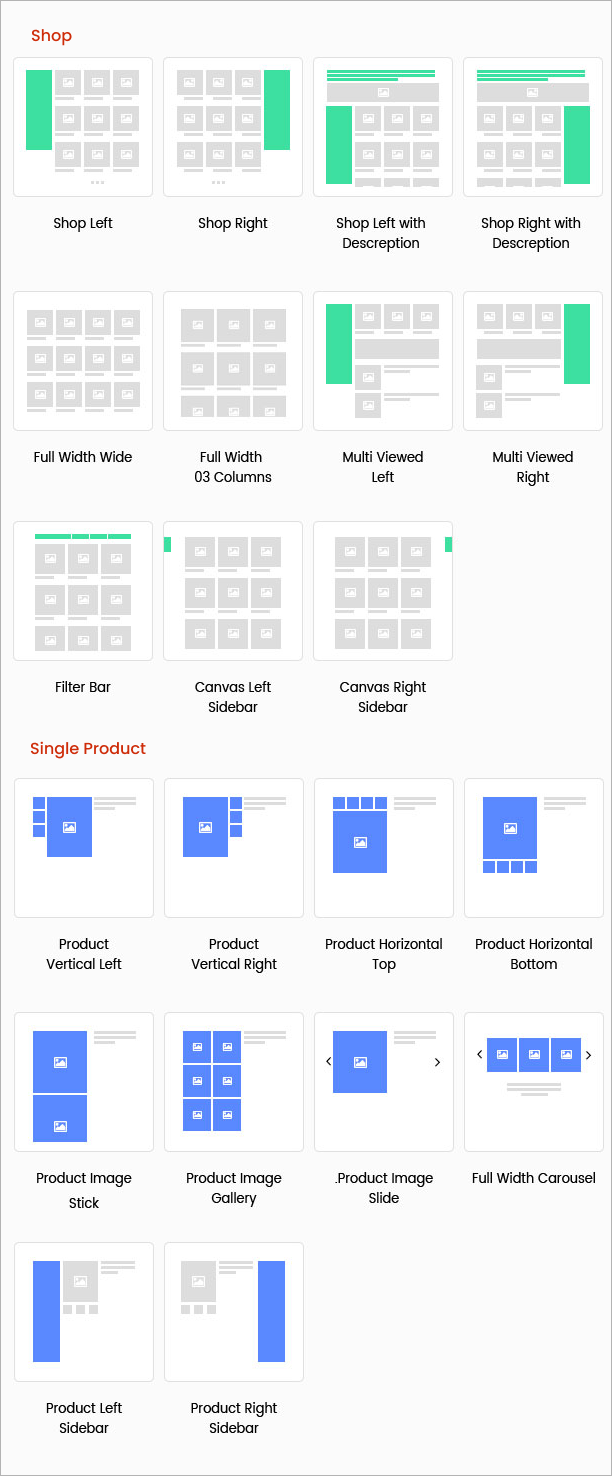Open the Shop Left with Descreption layout
The width and height of the screenshot is (612, 1476).
pos(382,127)
